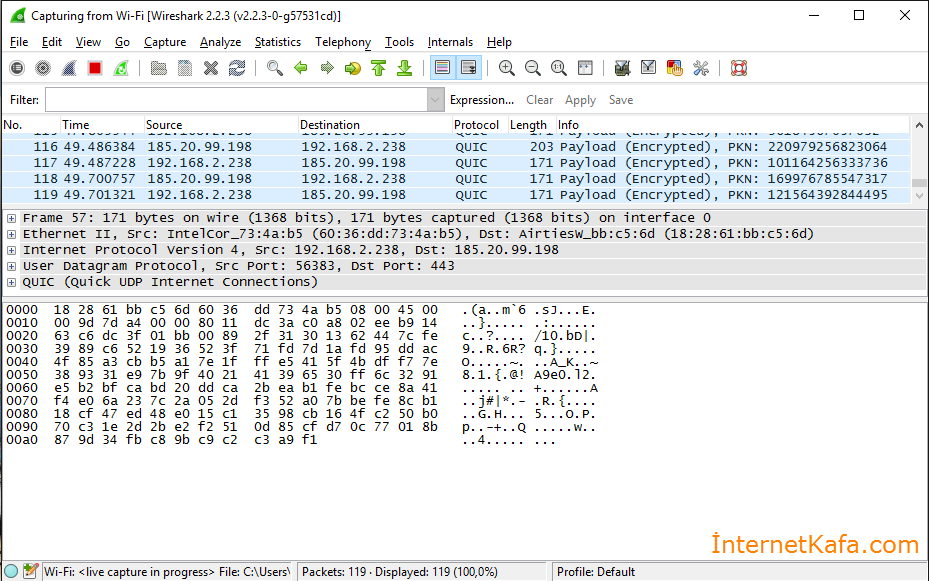
Task: Click Profile: Default in the status bar
Action: tap(595, 572)
